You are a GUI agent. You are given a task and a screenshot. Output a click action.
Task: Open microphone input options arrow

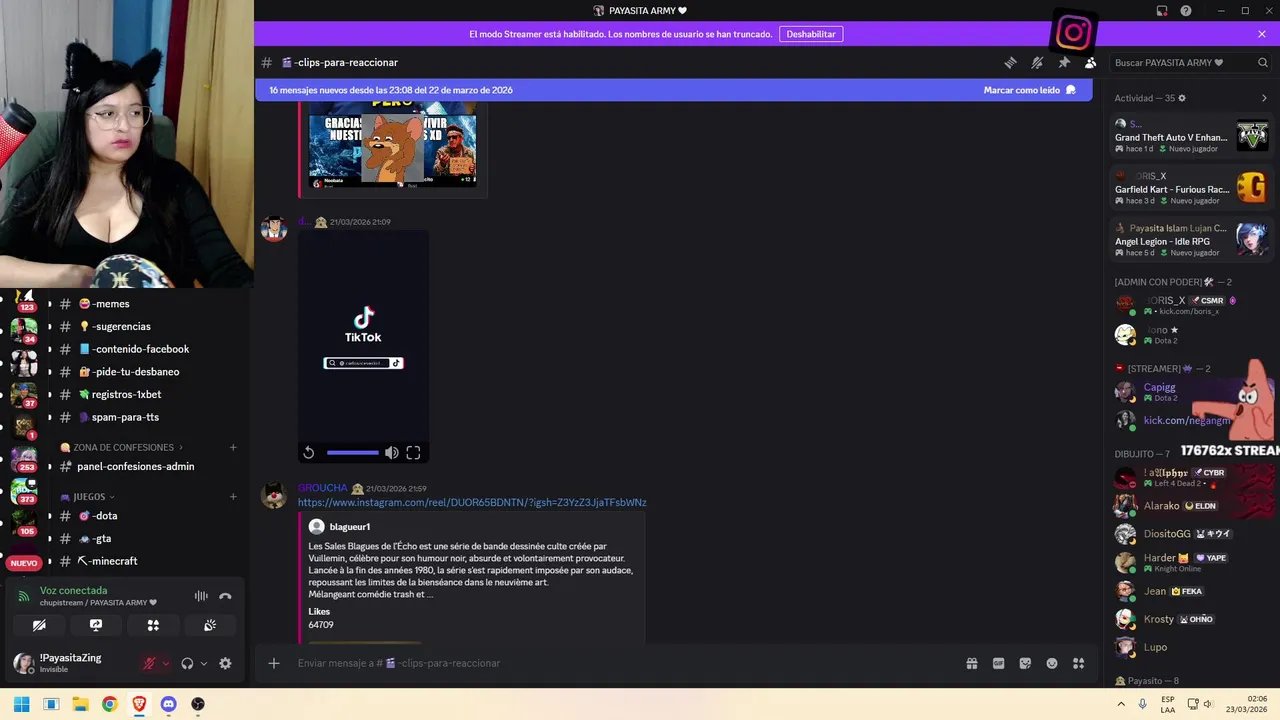[x=165, y=663]
